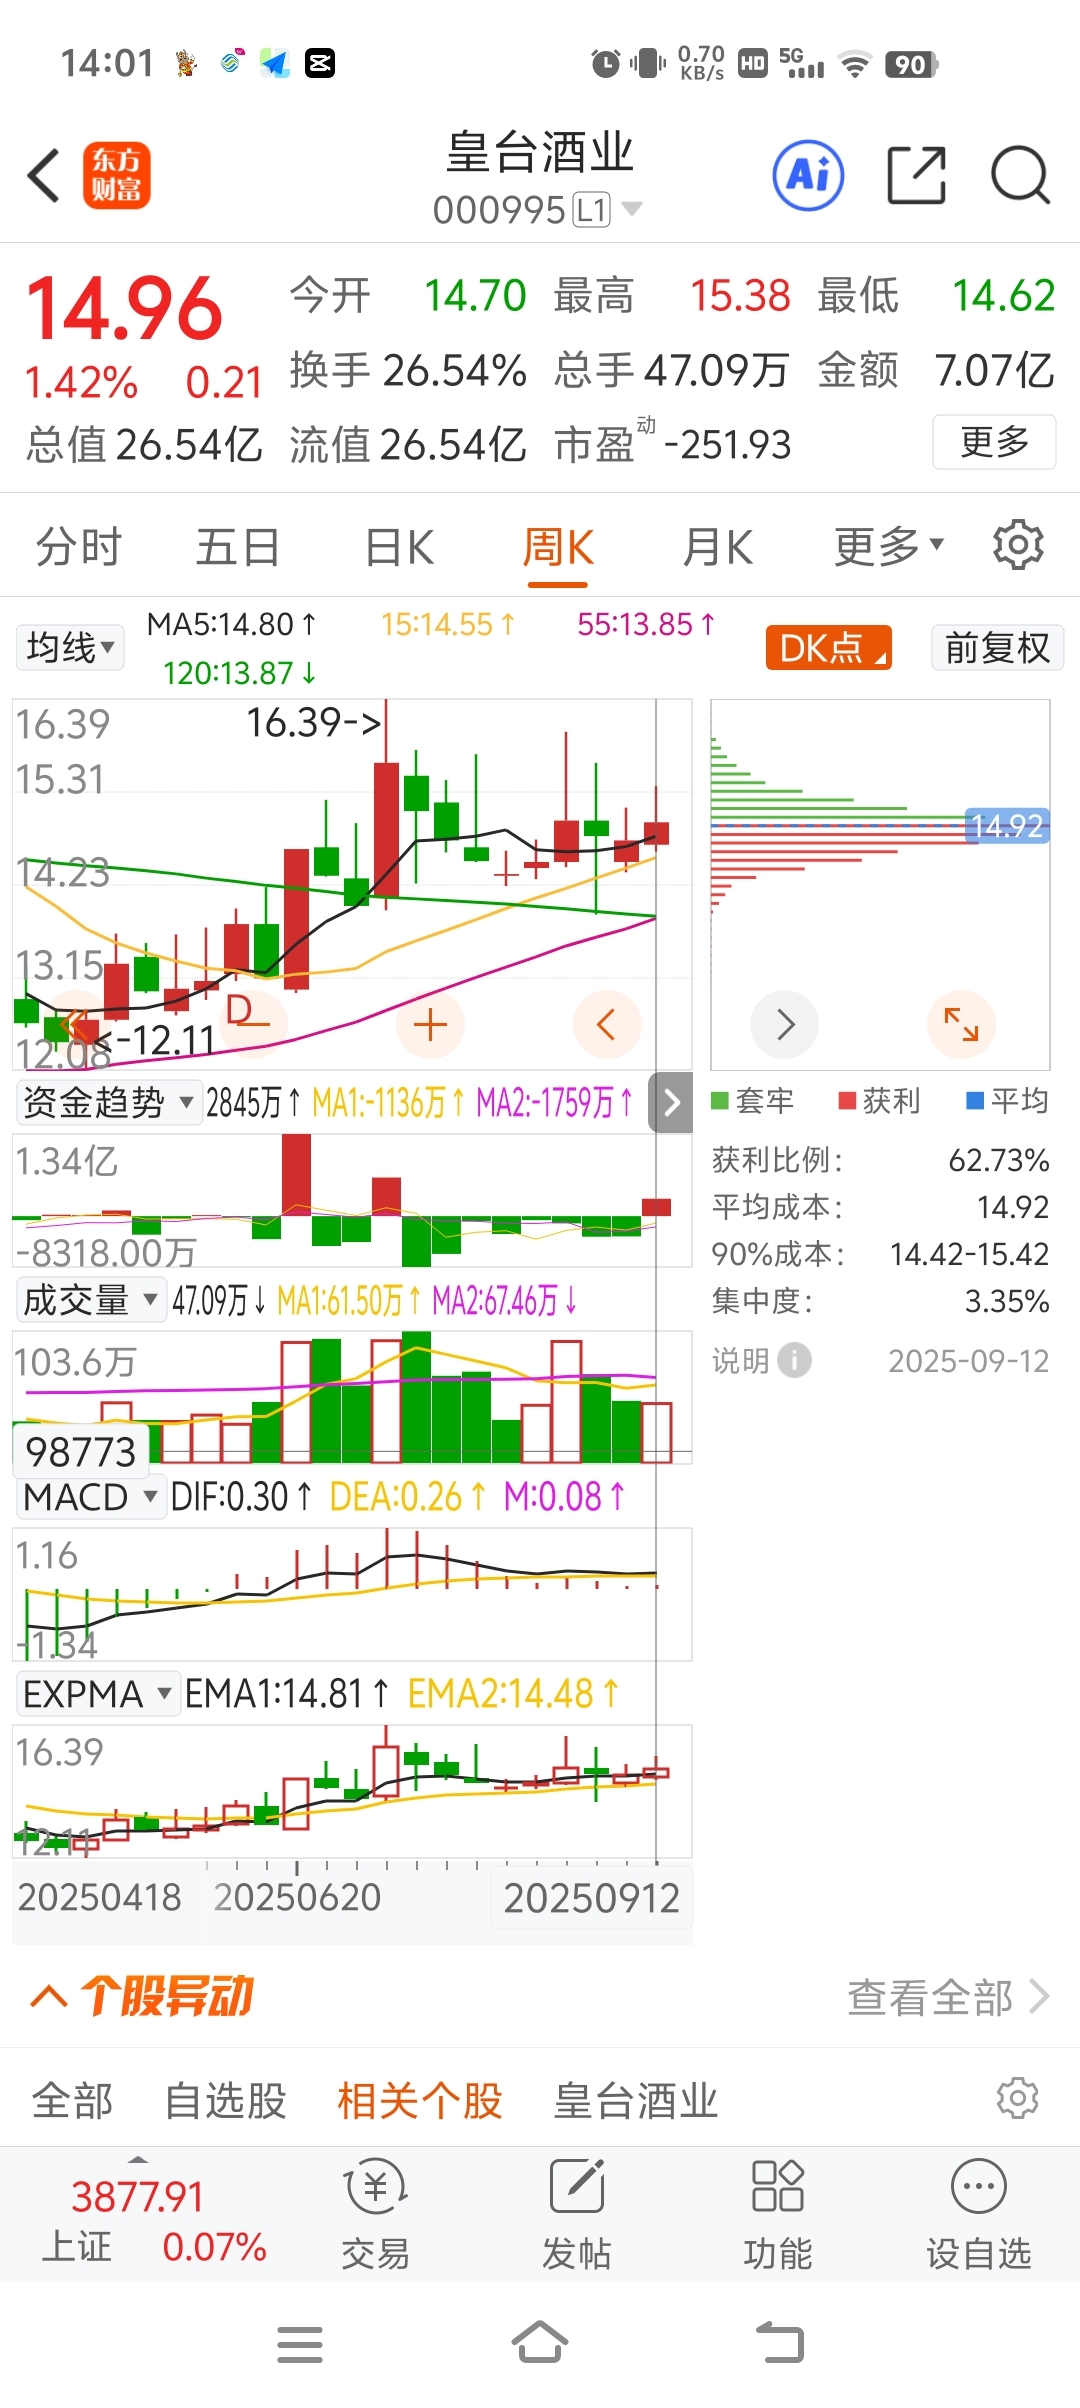Tap the 90%成本 14.42-15.42 value
The width and height of the screenshot is (1080, 2408).
[969, 1254]
